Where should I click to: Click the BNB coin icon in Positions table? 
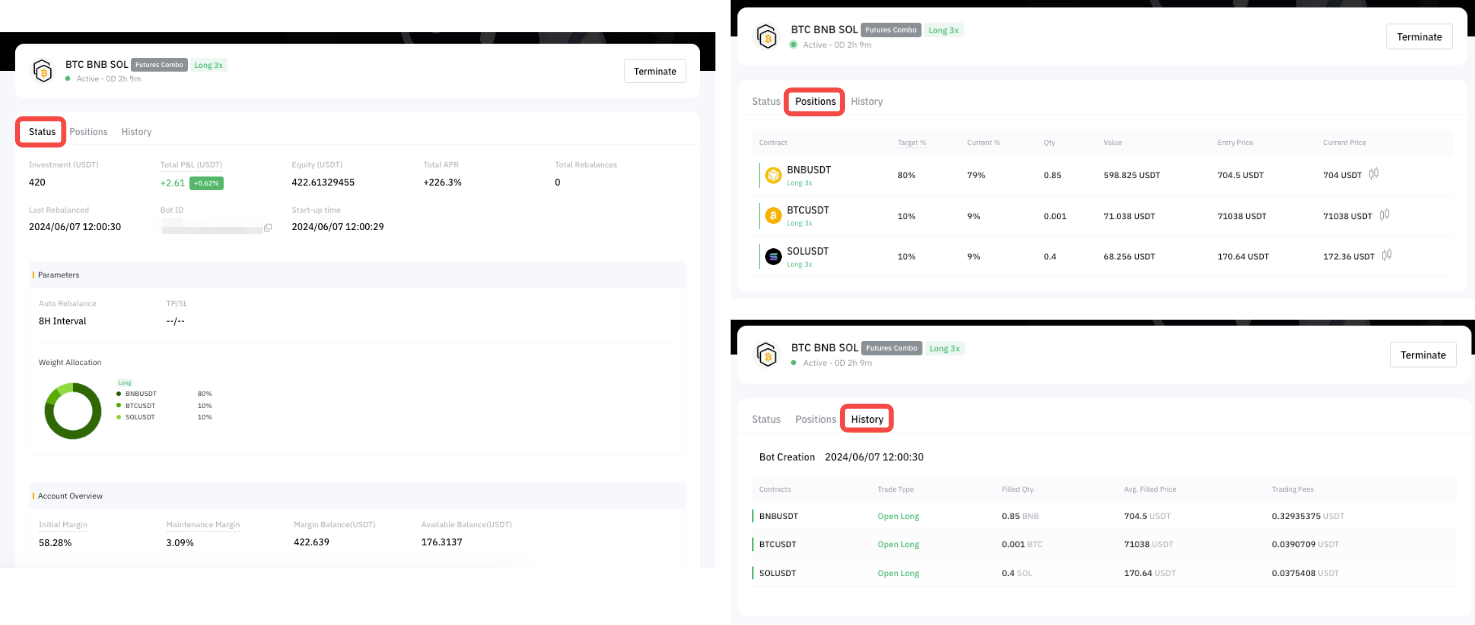click(x=773, y=175)
